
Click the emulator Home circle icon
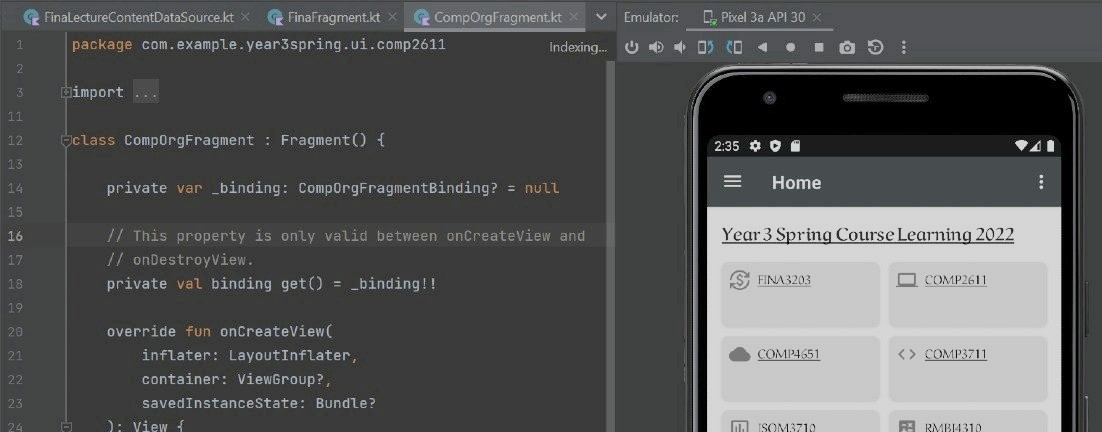tap(791, 47)
